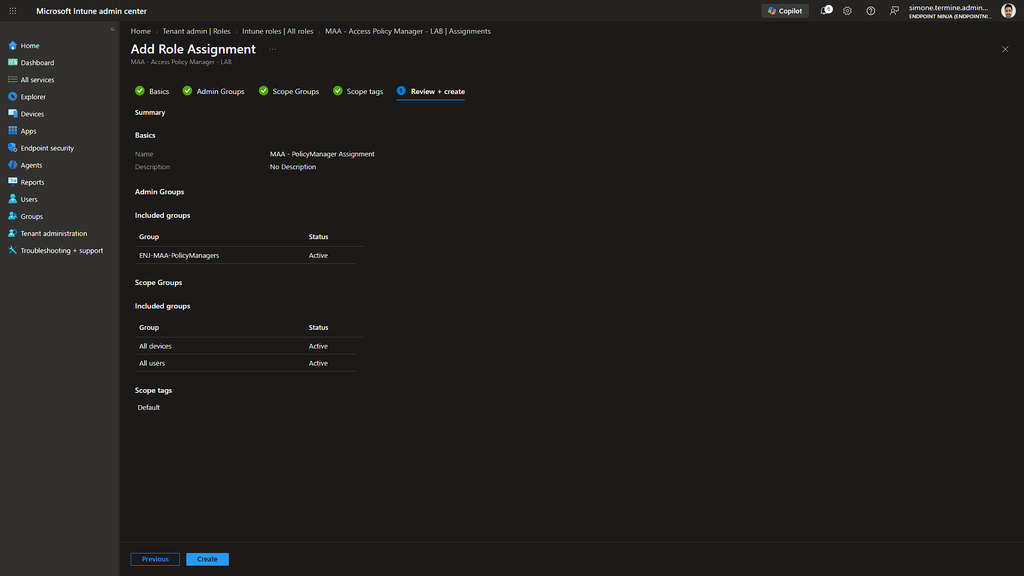
Task: Close the Add Role Assignment pane
Action: click(1005, 49)
